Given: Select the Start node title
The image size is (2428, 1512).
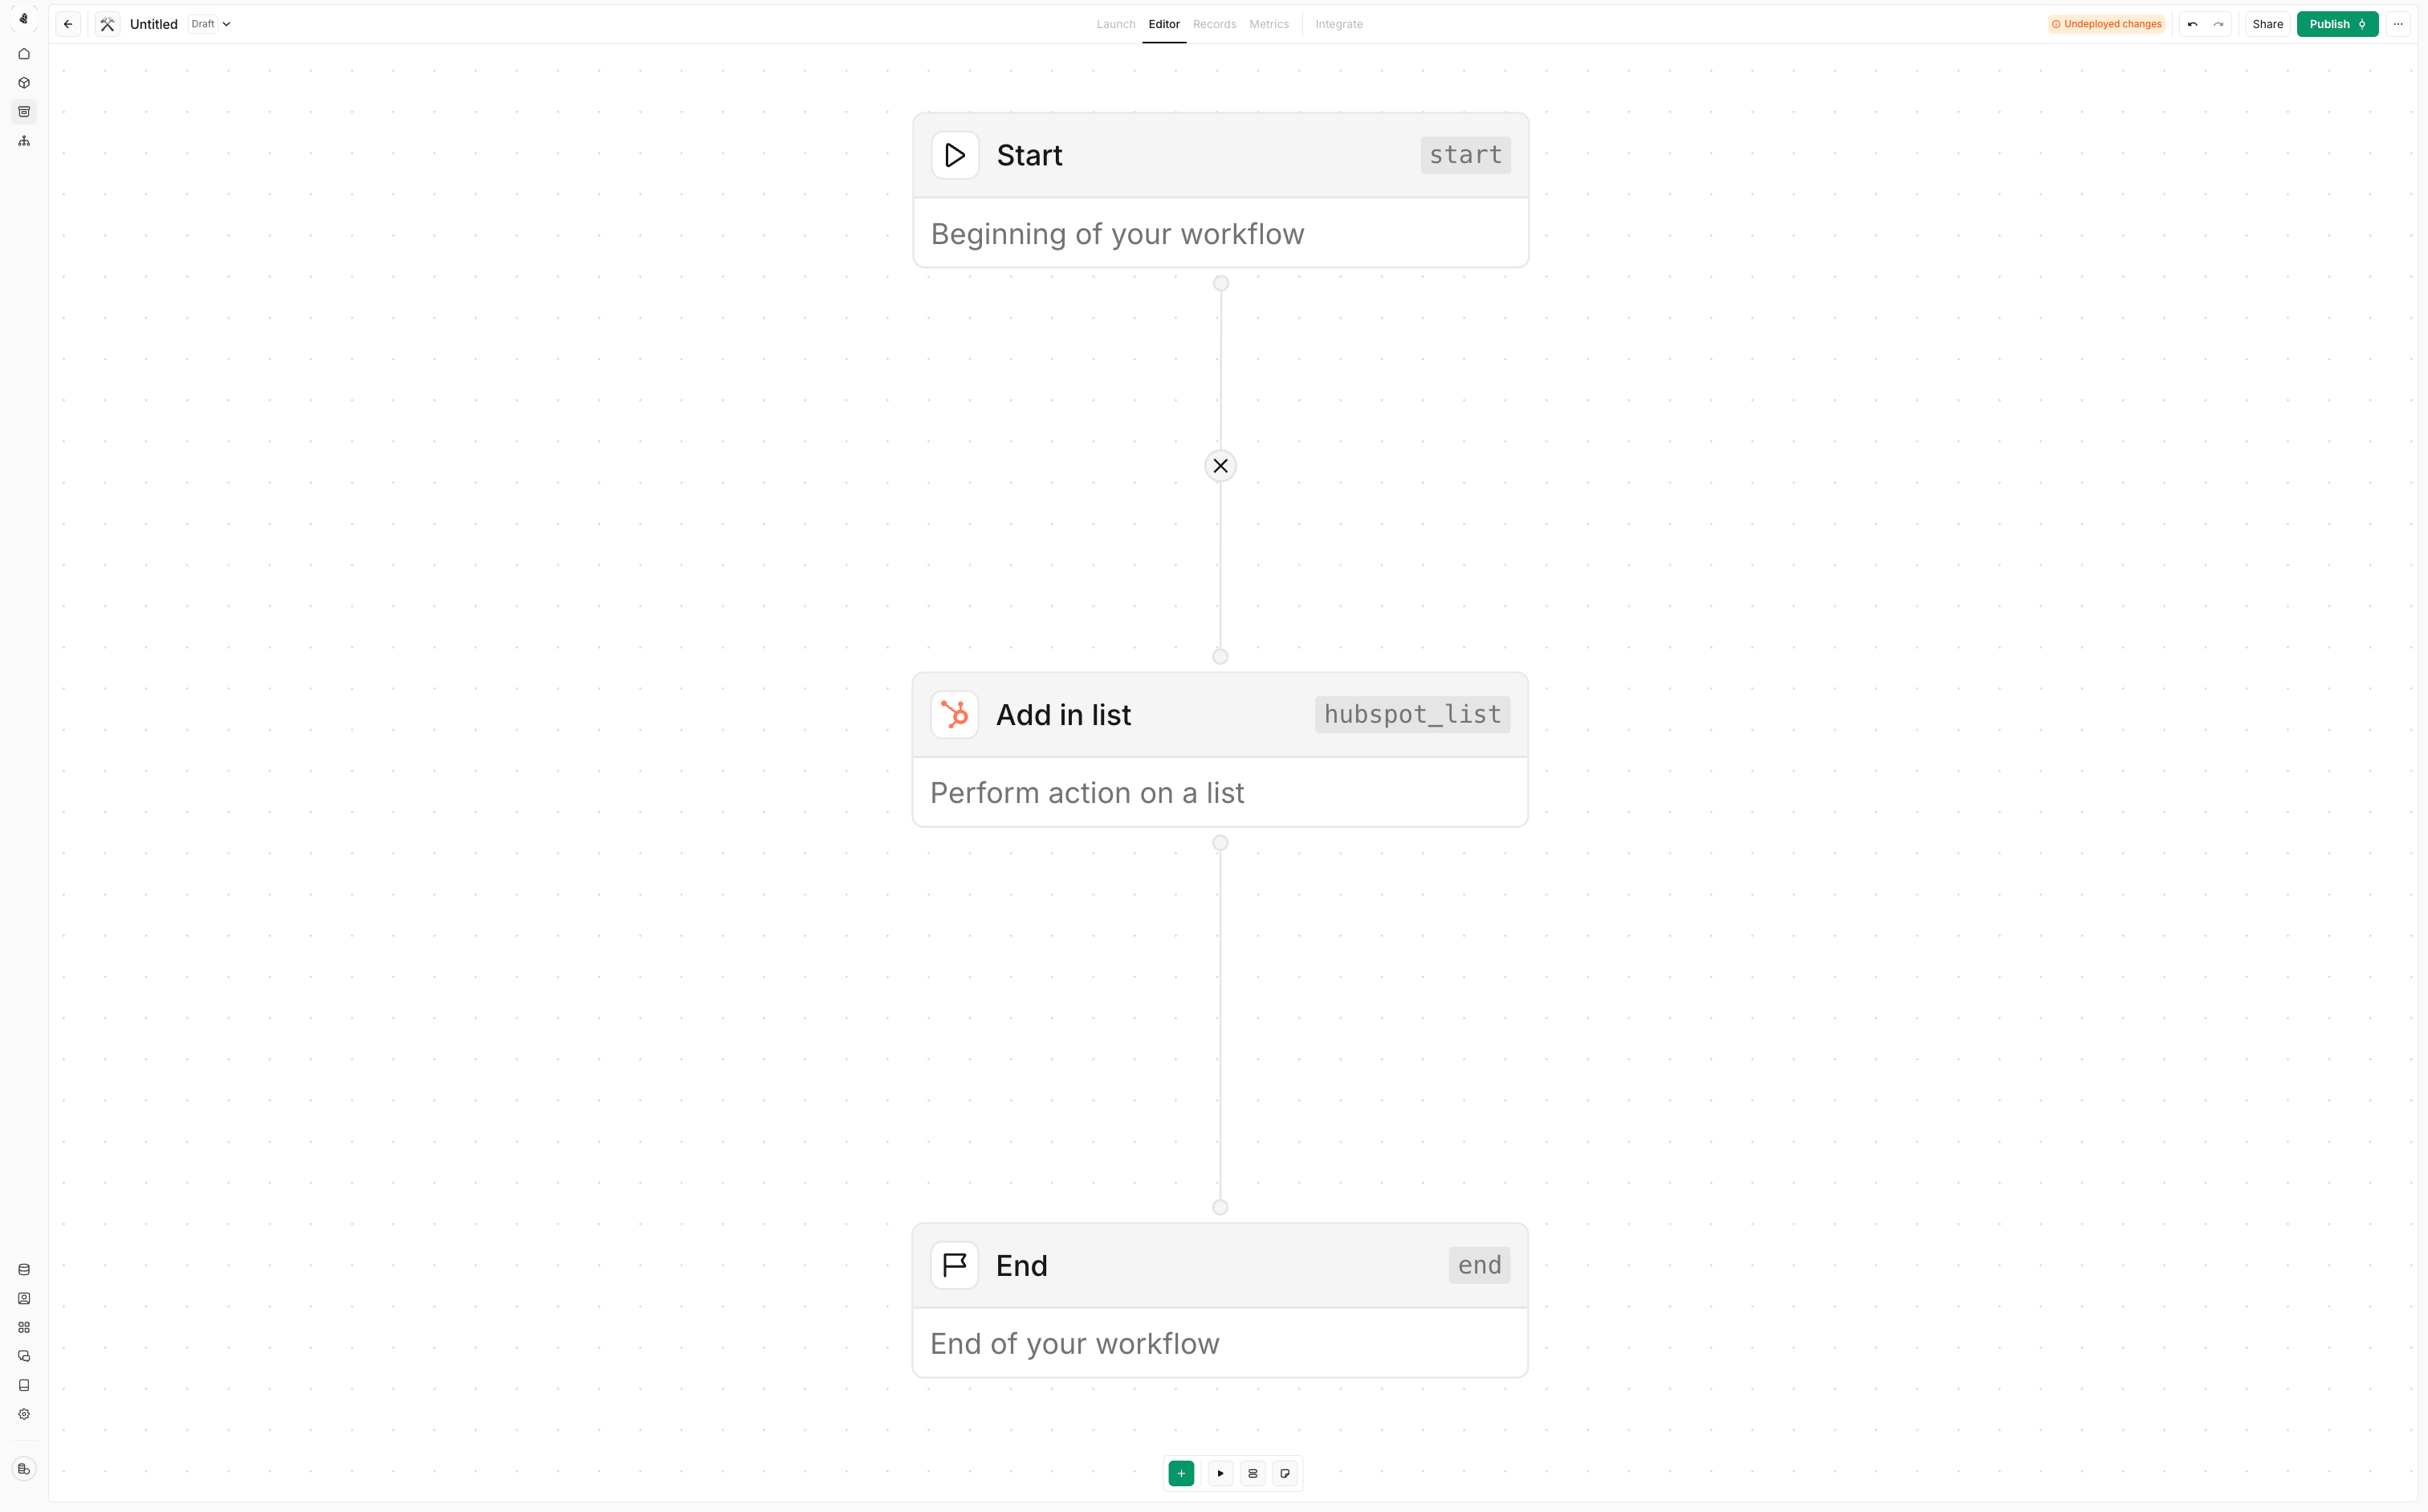Looking at the screenshot, I should (1029, 155).
